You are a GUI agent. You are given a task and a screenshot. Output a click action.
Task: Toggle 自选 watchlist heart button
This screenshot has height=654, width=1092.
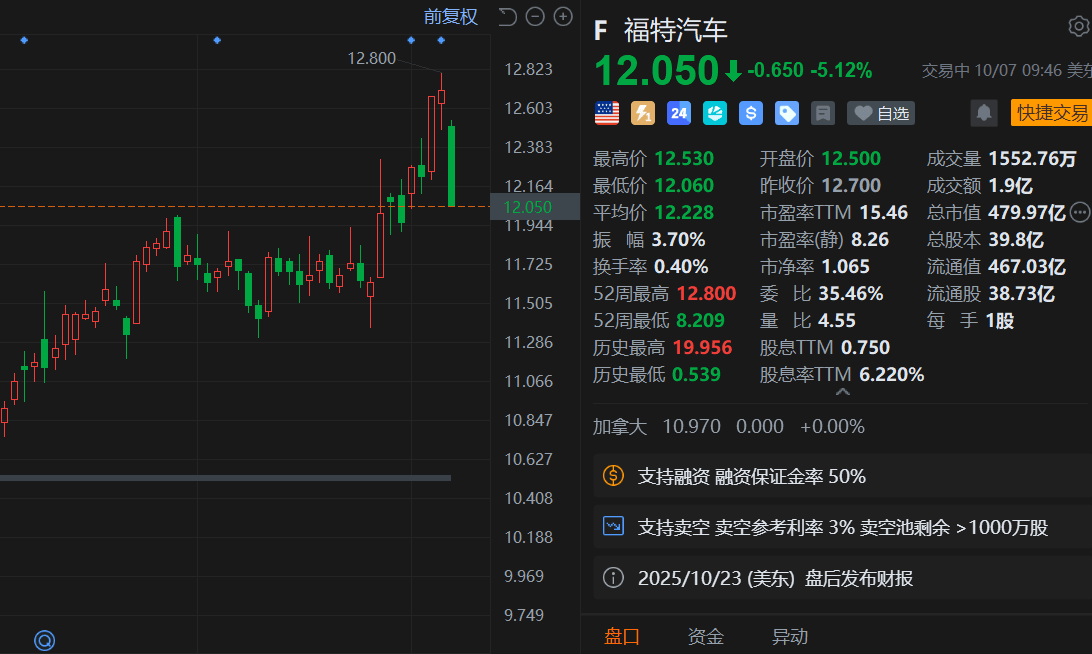click(881, 113)
